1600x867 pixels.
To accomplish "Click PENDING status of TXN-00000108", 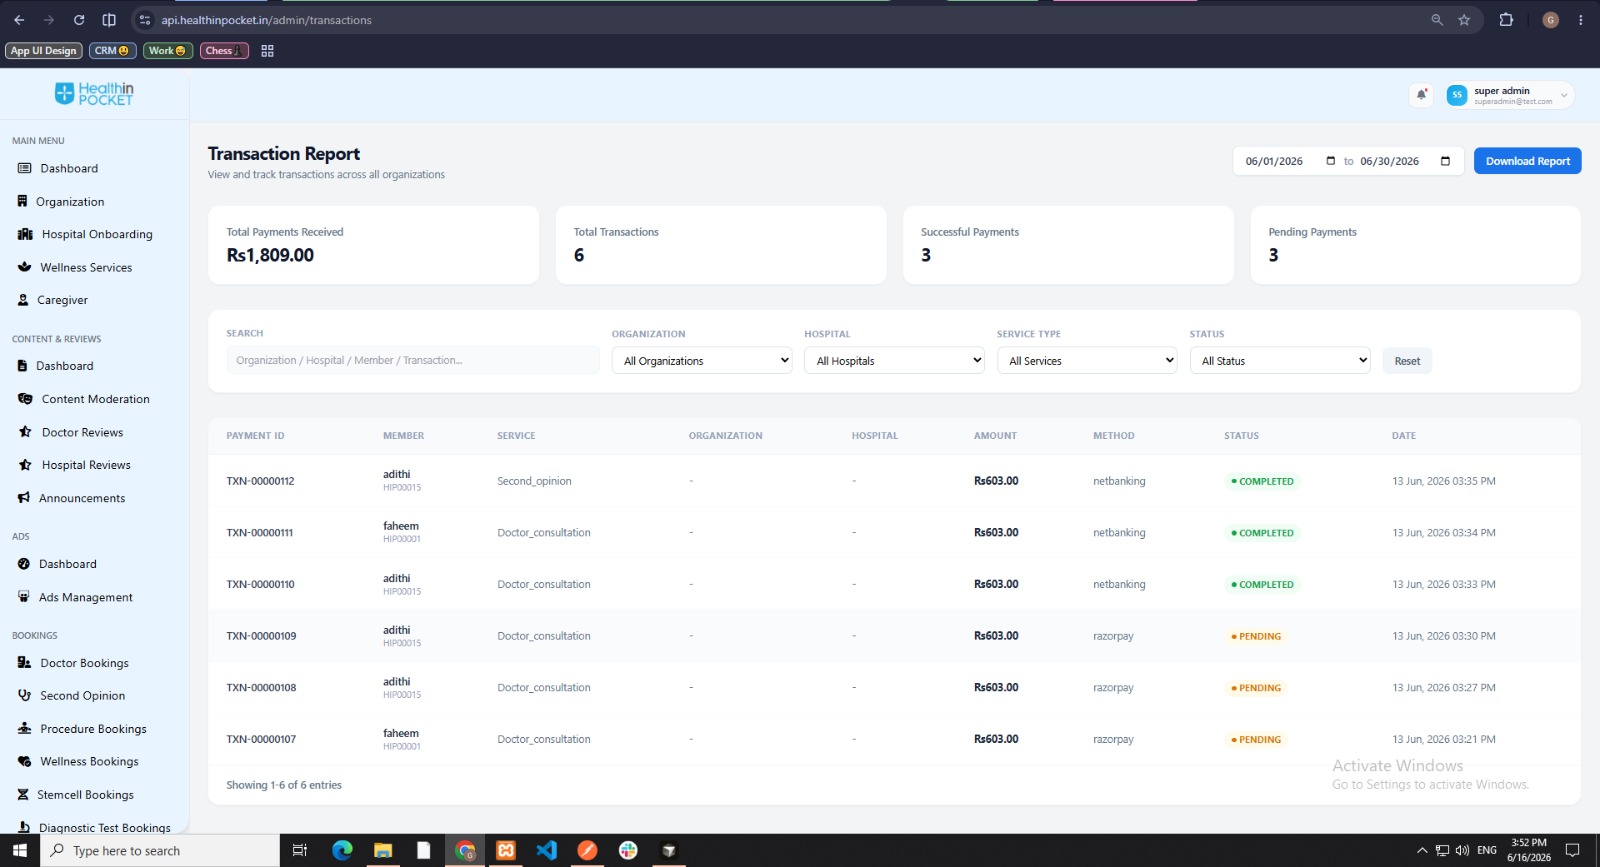I will point(1256,688).
